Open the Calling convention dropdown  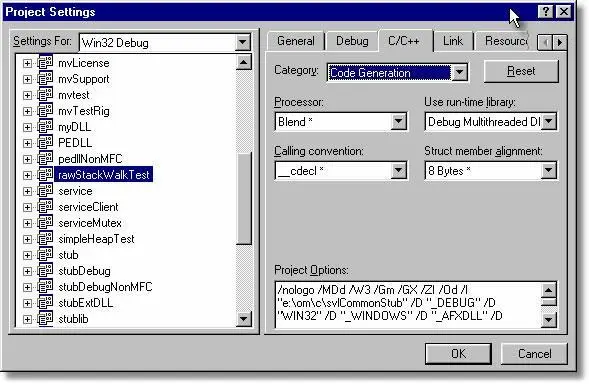tap(398, 171)
